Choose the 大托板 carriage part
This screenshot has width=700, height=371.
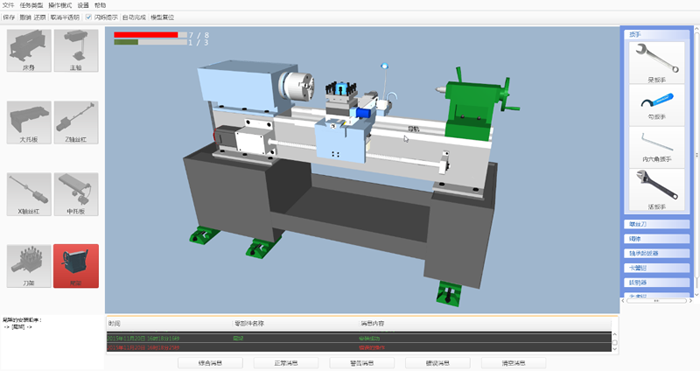pos(29,122)
